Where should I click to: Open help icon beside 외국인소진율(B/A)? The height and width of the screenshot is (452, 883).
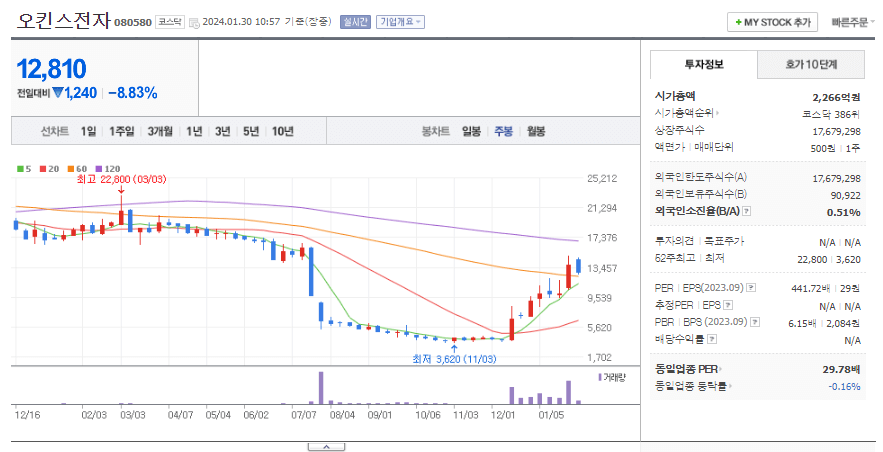(x=747, y=211)
